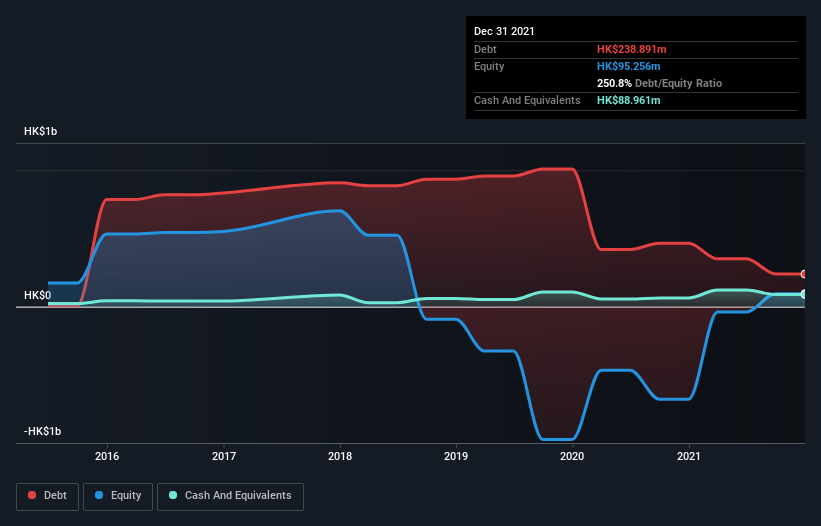Toggle the Cash And Equivalents legend button
The height and width of the screenshot is (526, 821).
point(230,496)
